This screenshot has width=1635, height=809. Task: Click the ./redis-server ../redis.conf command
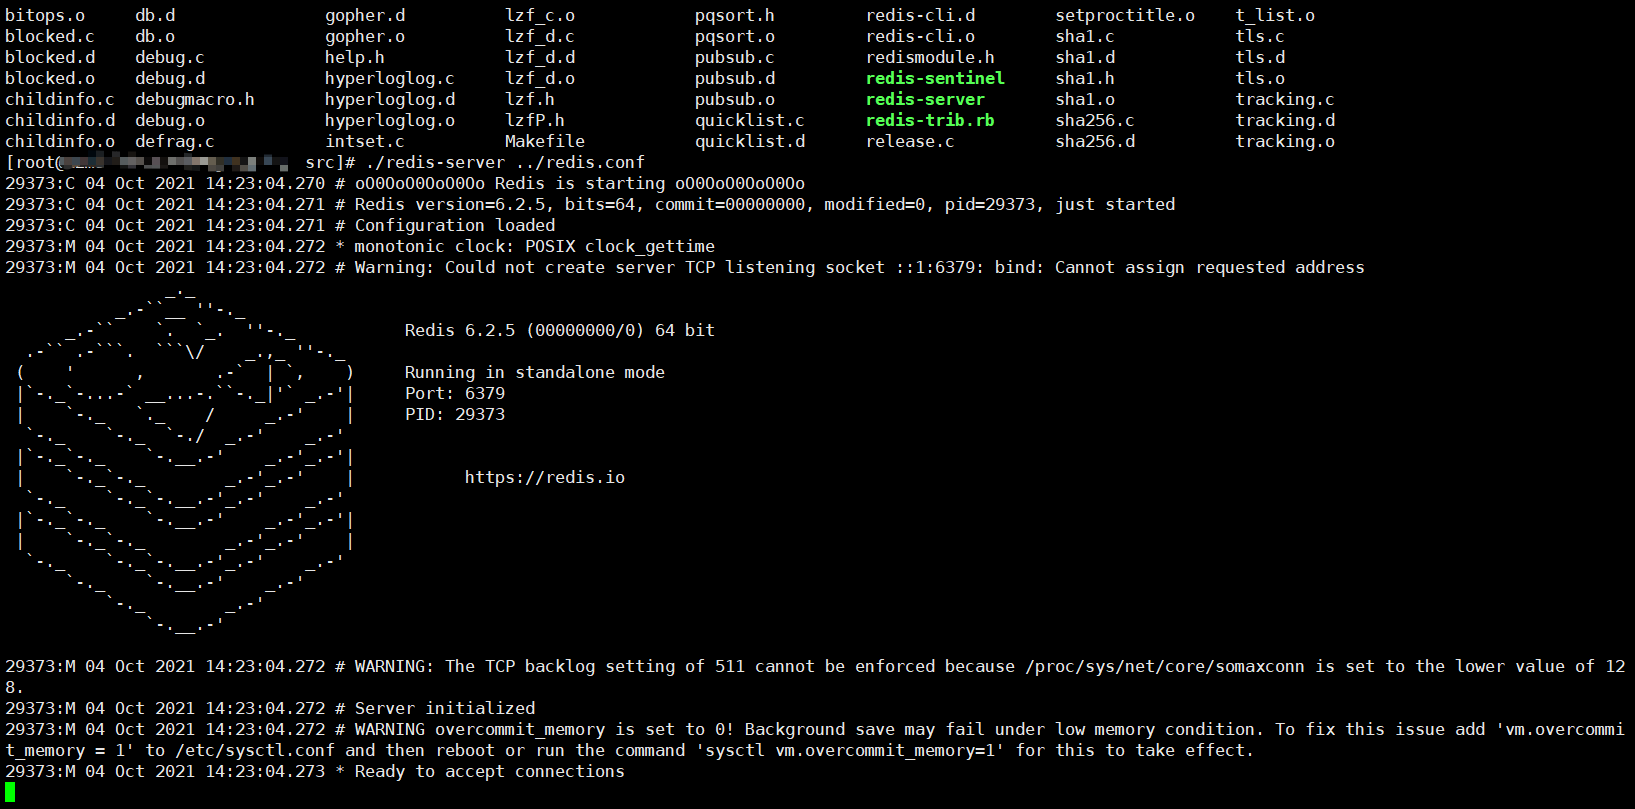505,162
